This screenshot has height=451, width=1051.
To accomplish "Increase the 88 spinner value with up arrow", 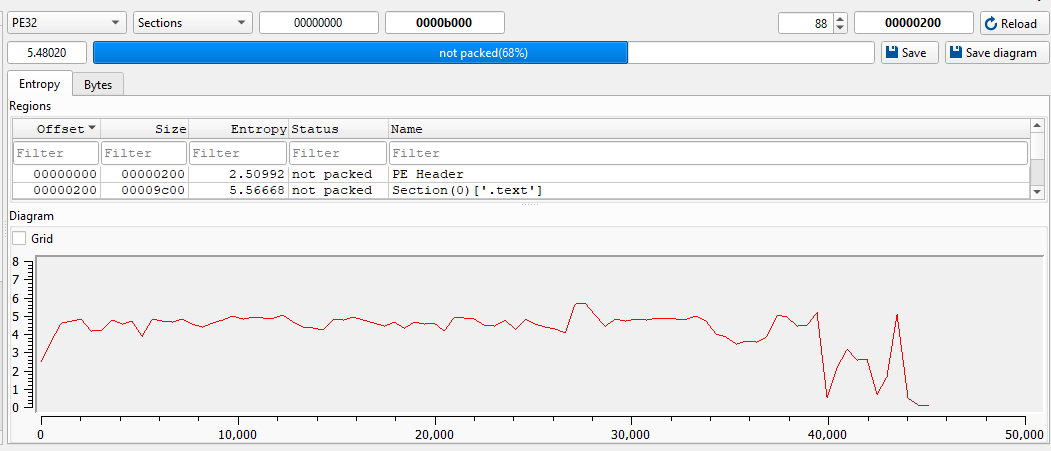I will (x=840, y=18).
